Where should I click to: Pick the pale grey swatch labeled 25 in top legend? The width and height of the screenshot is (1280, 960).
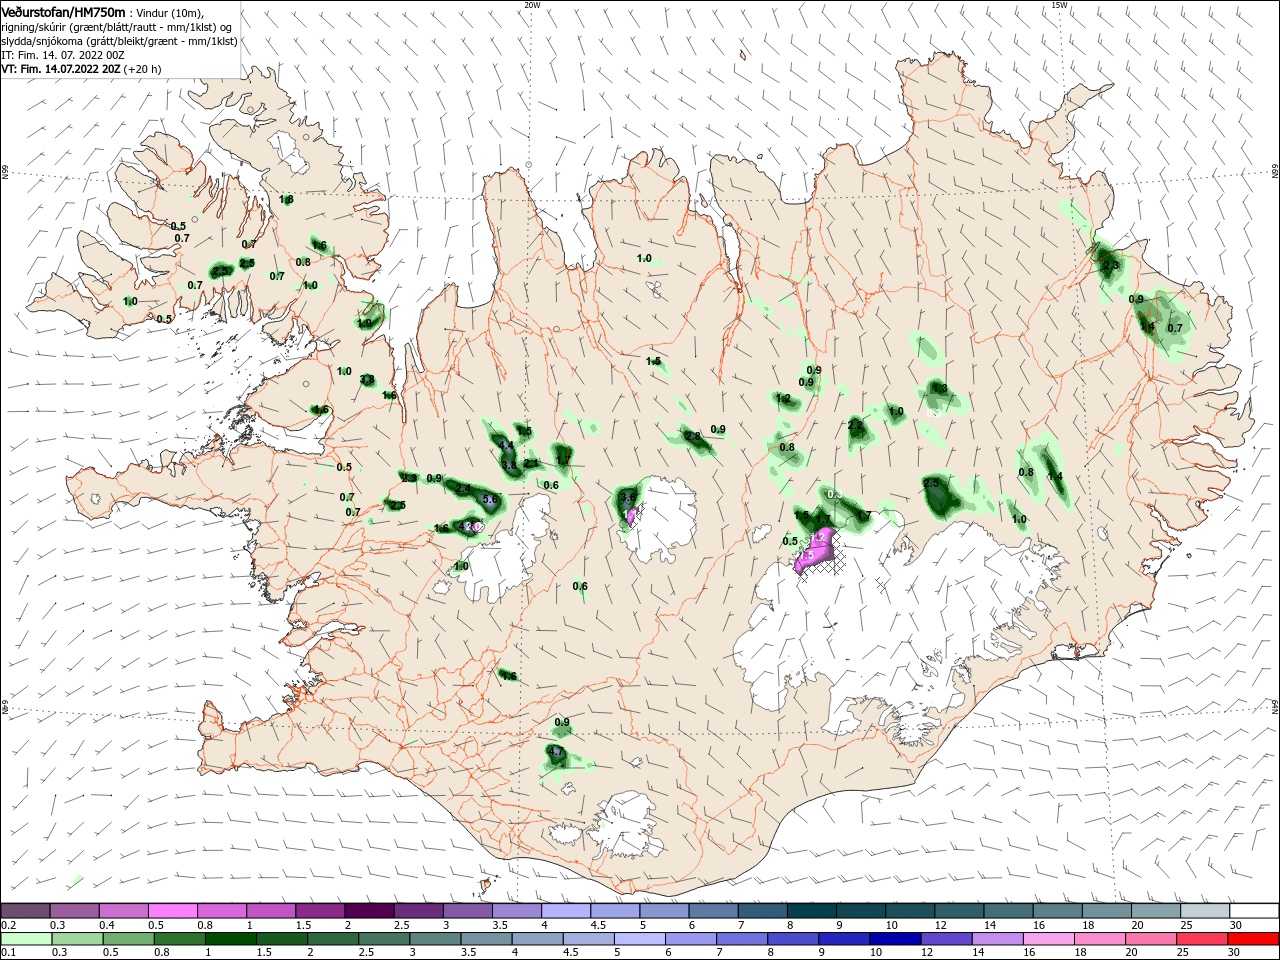(1205, 911)
